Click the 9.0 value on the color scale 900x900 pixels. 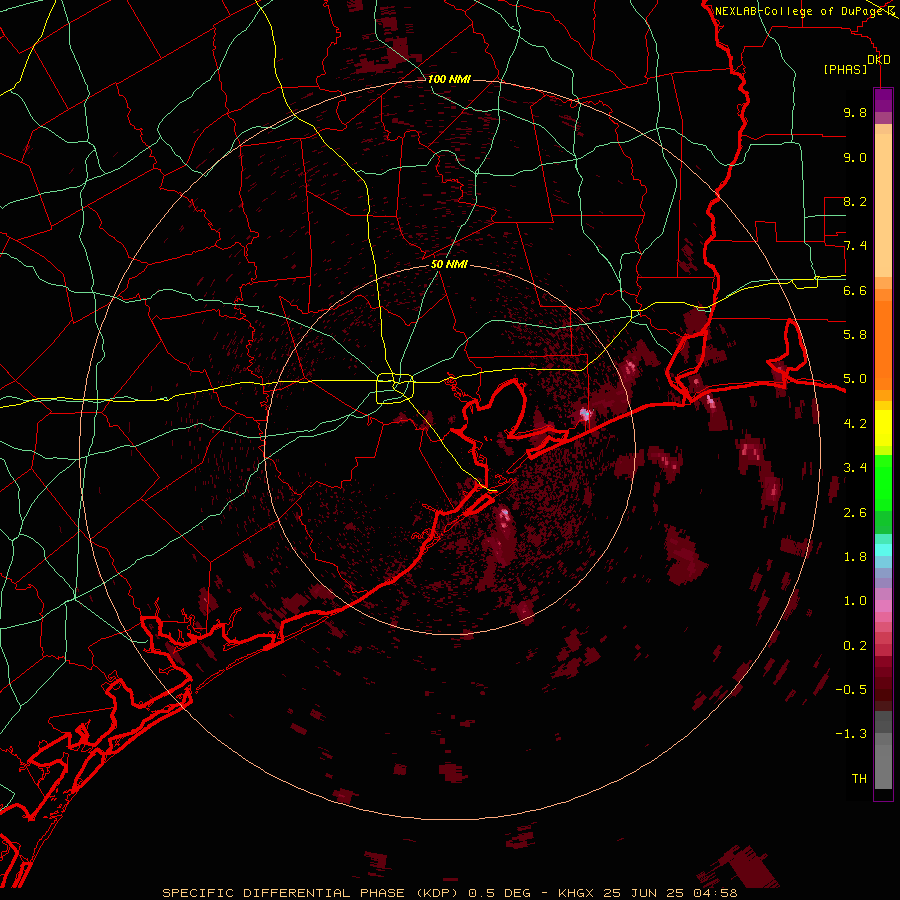tap(855, 157)
